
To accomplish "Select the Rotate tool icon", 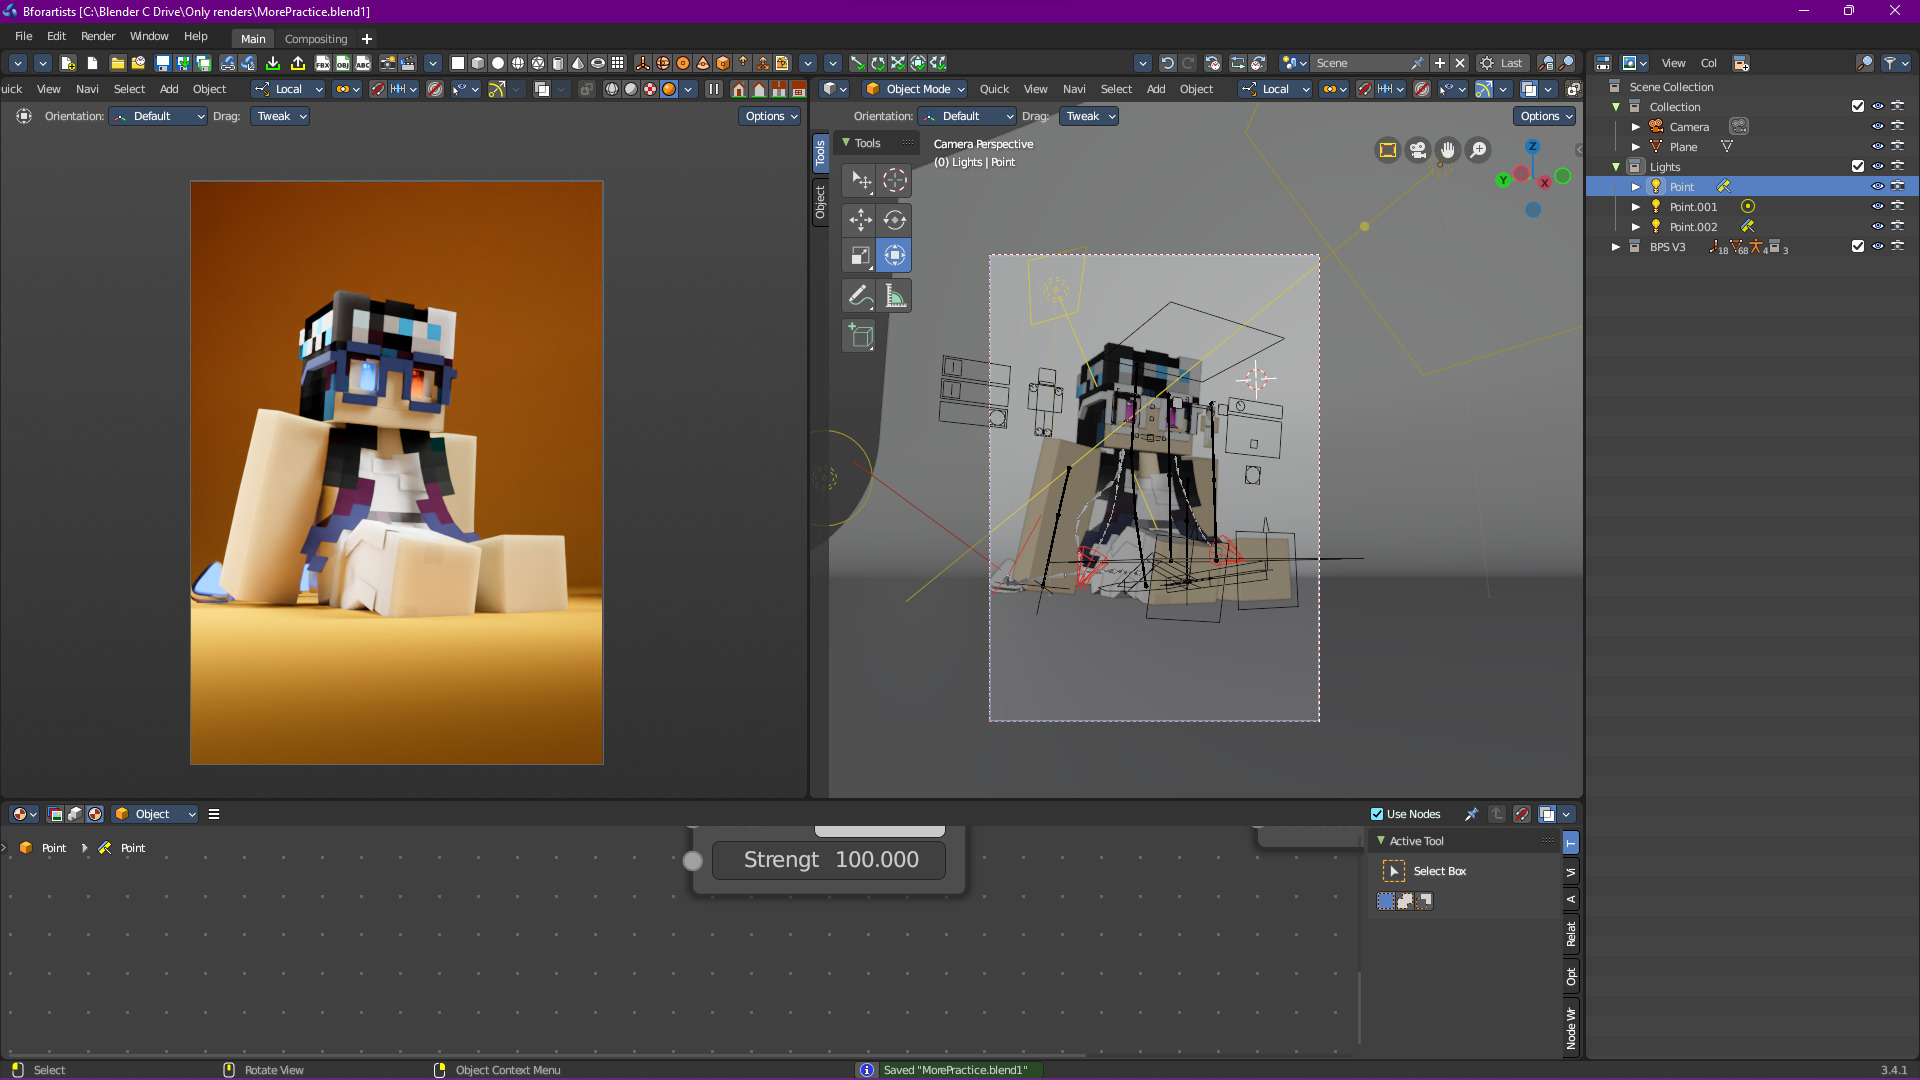I will tap(895, 220).
